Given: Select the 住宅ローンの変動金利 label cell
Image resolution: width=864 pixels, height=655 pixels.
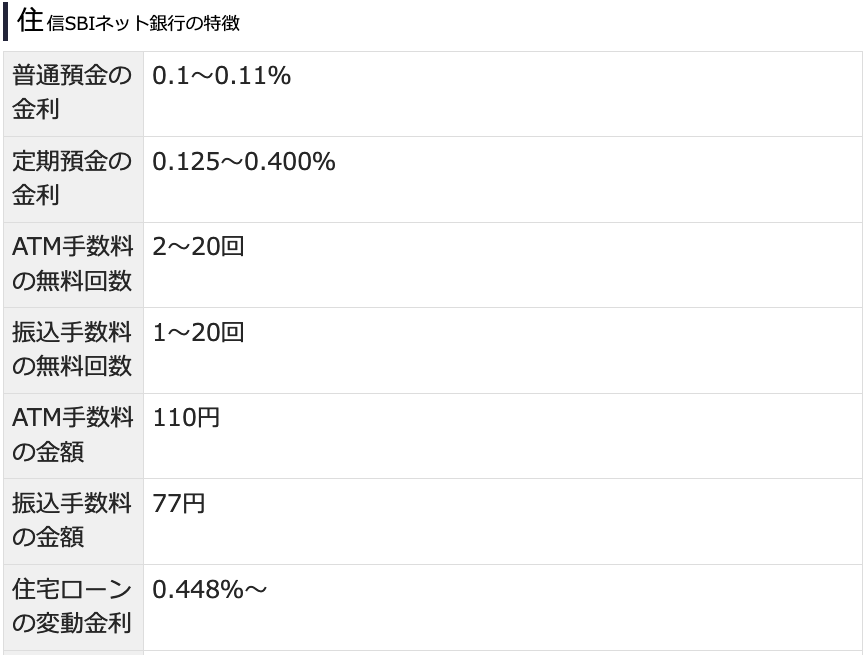Looking at the screenshot, I should [x=73, y=606].
